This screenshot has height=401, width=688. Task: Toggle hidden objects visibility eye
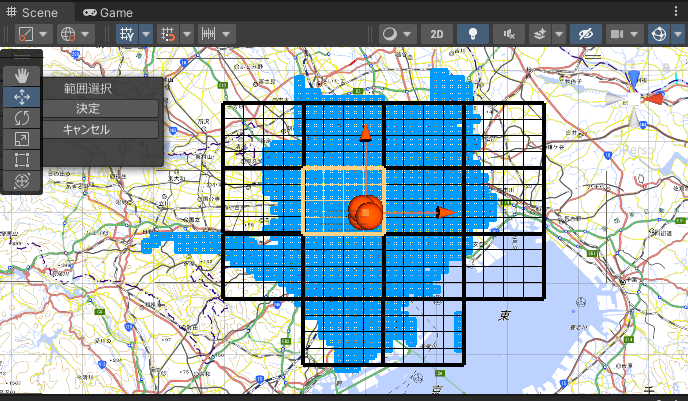point(586,34)
